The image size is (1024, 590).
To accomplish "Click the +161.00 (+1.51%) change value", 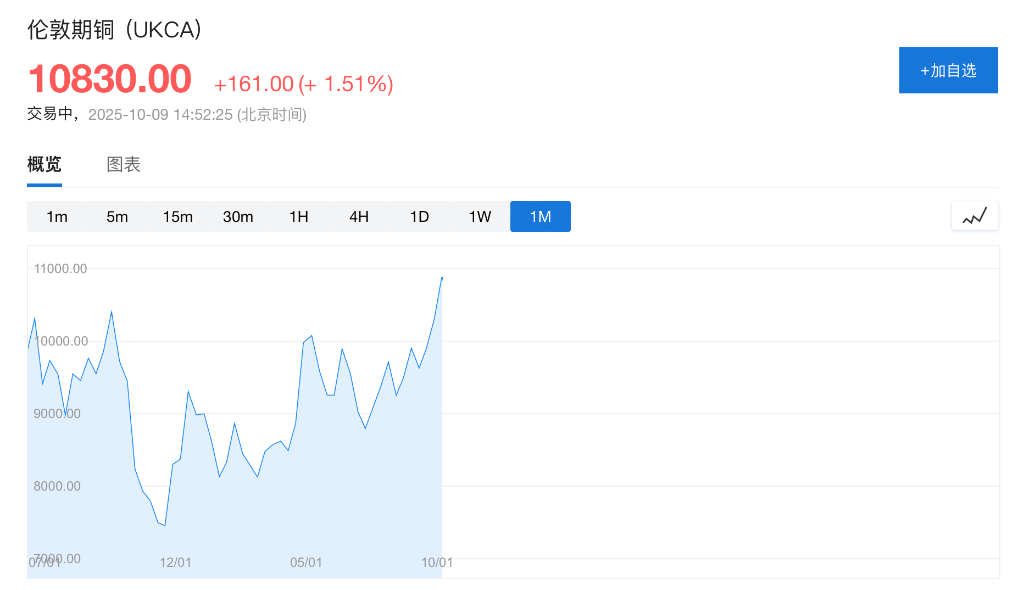I will [x=303, y=84].
